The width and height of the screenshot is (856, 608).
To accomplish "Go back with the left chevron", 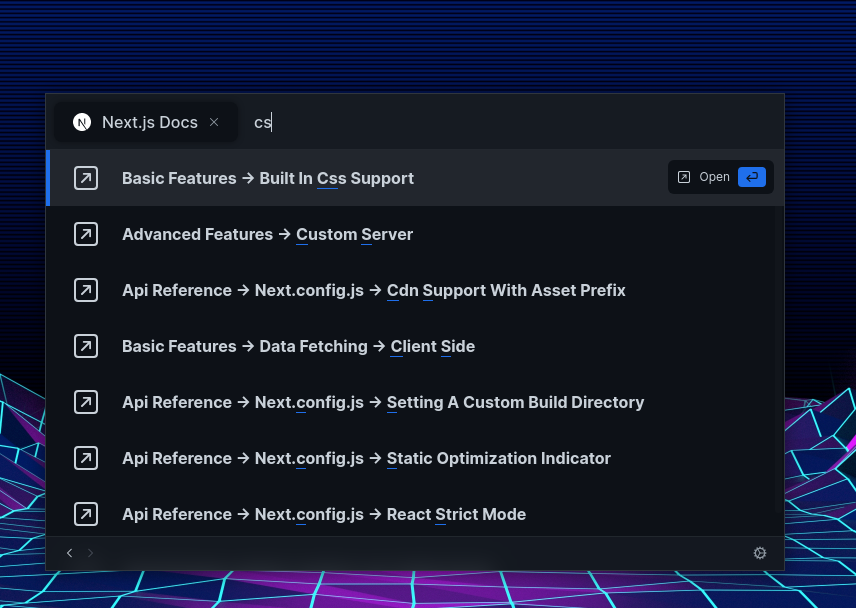I will (x=69, y=553).
